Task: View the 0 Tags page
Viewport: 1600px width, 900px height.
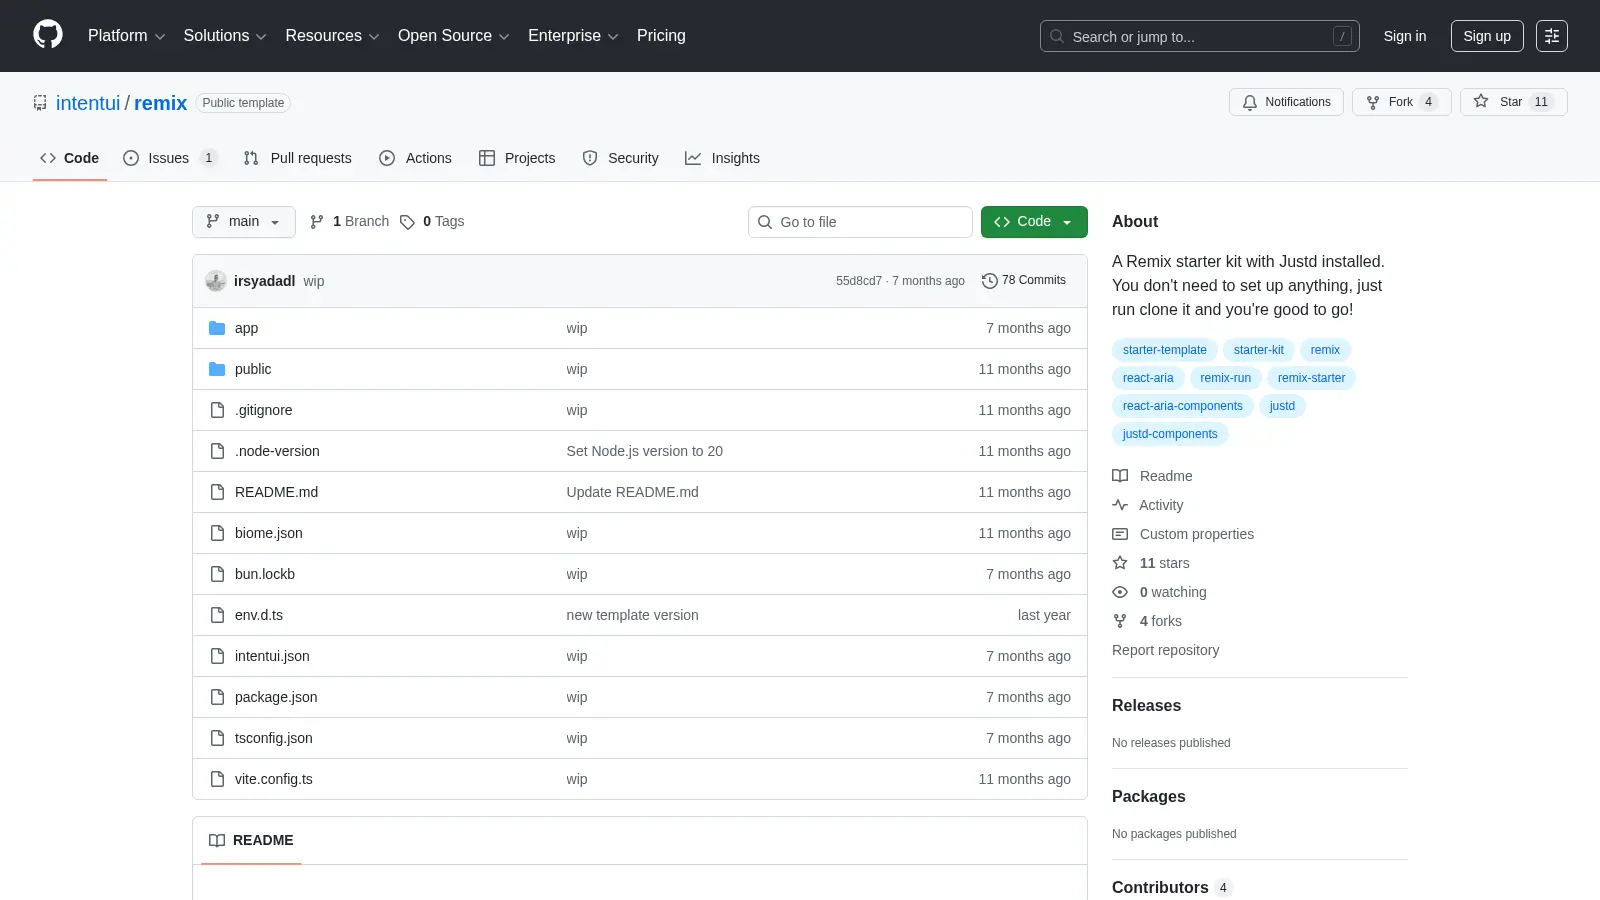Action: (432, 222)
